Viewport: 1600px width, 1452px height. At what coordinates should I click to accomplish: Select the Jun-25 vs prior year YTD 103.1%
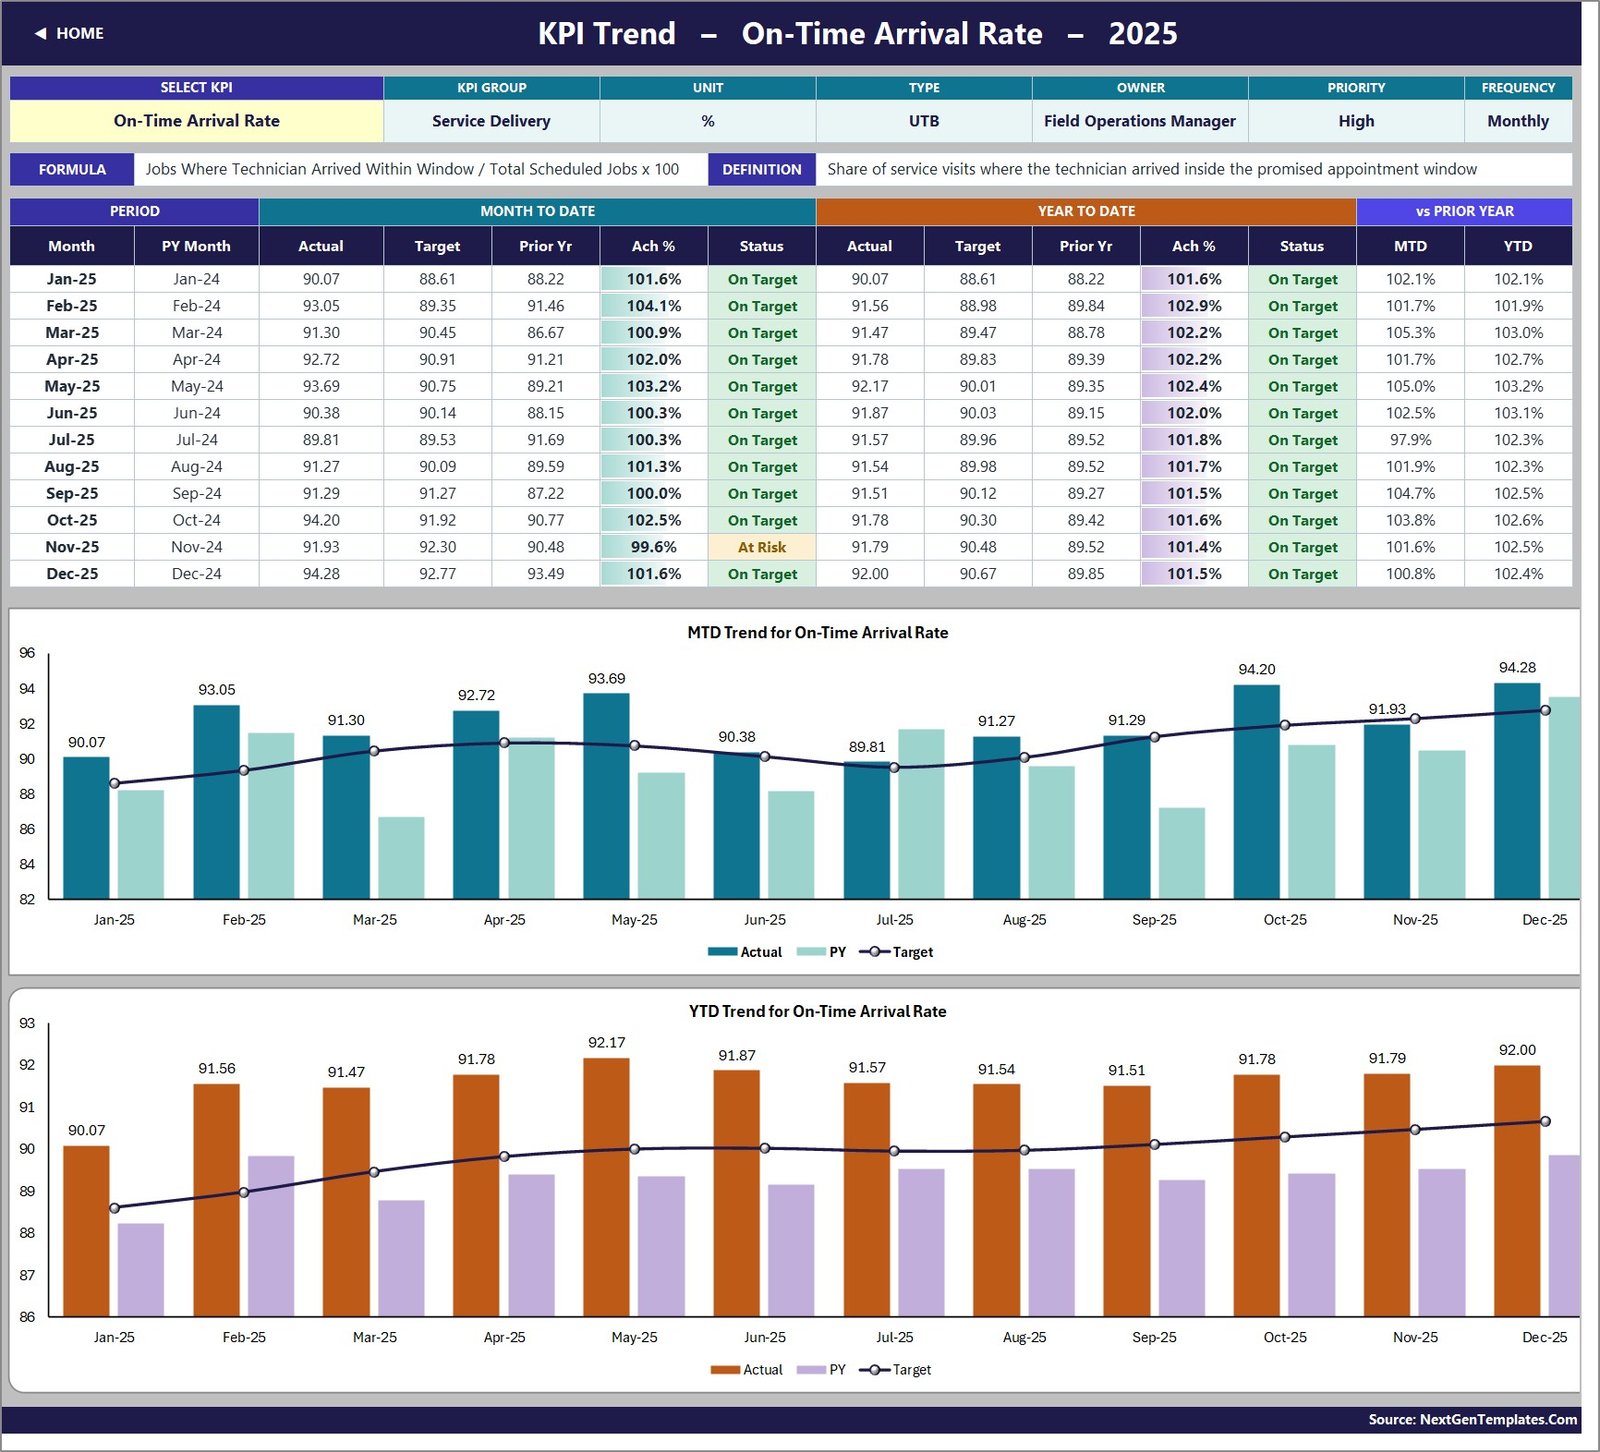click(x=1518, y=413)
